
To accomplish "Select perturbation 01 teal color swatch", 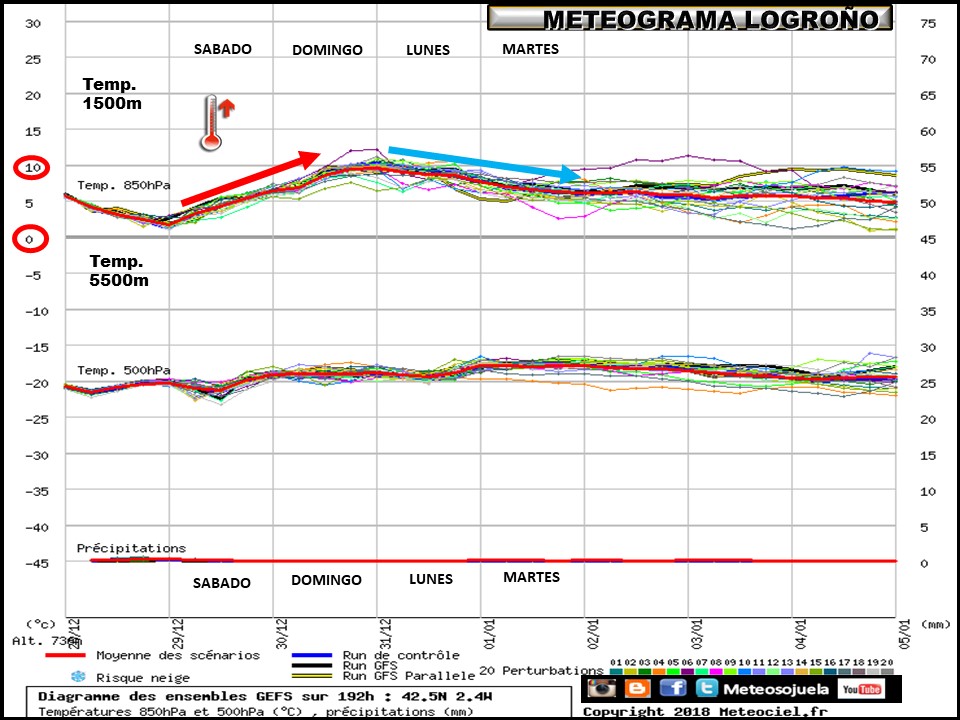I will click(x=617, y=672).
